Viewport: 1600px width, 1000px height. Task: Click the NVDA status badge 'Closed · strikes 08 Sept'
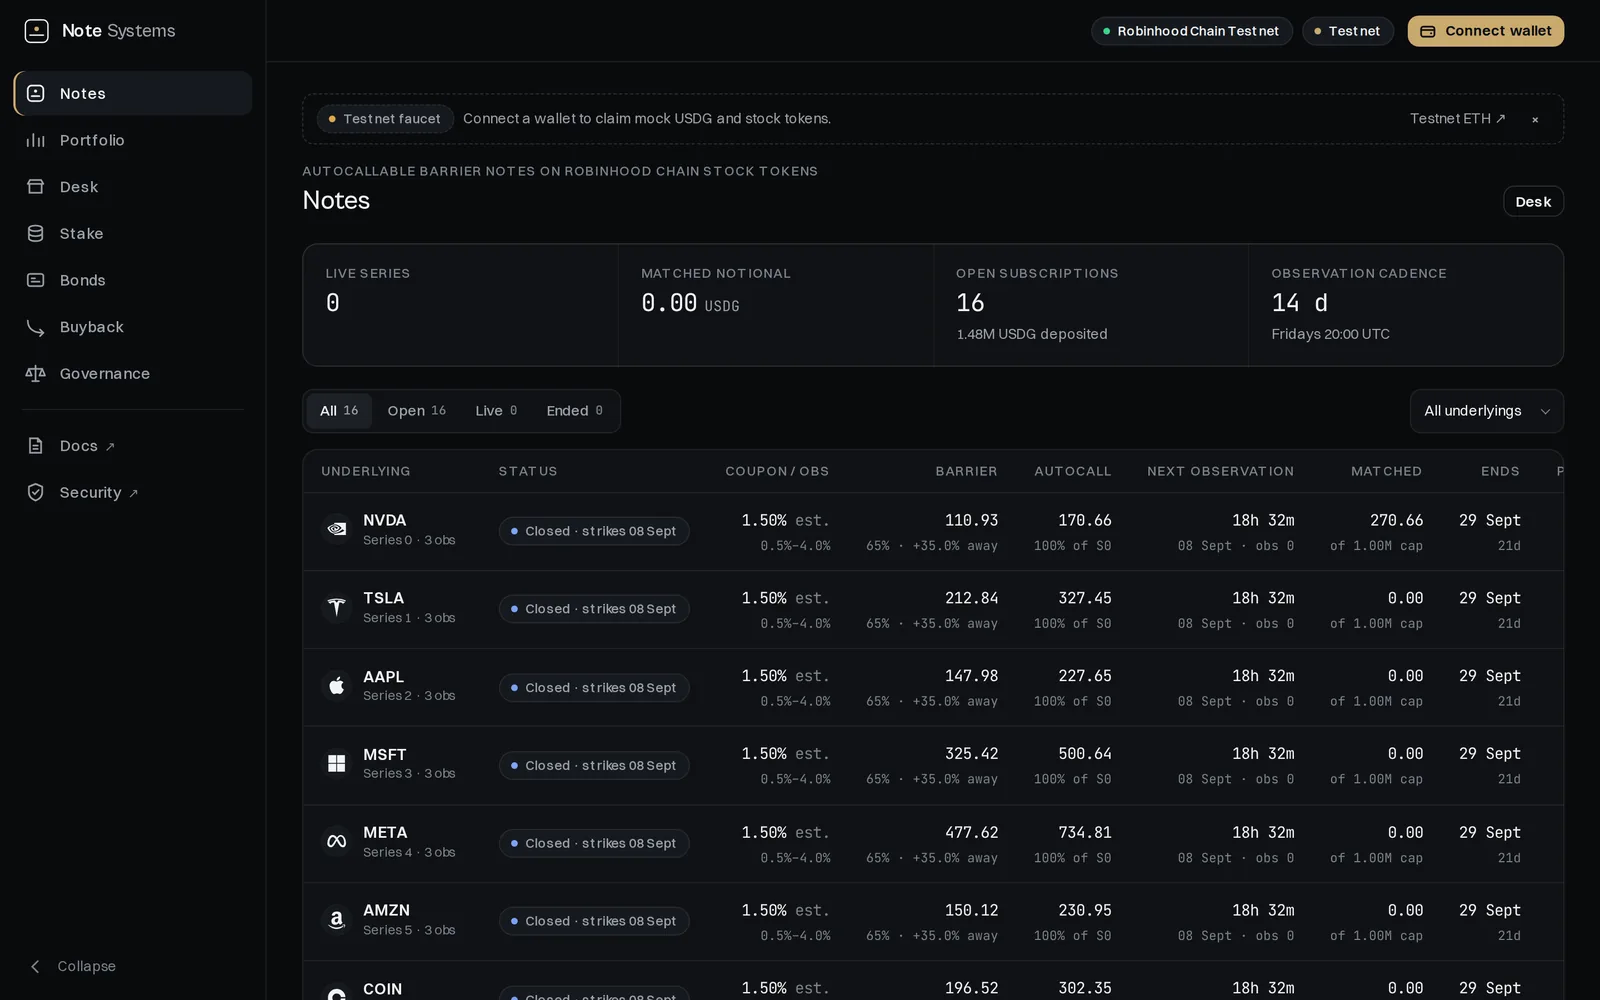(594, 531)
